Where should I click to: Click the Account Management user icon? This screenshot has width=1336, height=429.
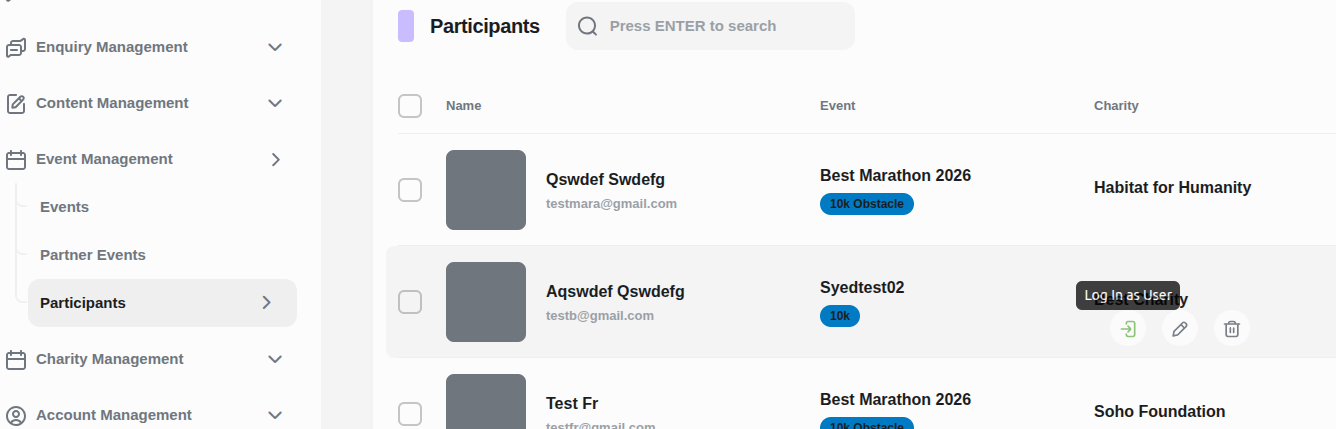pyautogui.click(x=16, y=415)
